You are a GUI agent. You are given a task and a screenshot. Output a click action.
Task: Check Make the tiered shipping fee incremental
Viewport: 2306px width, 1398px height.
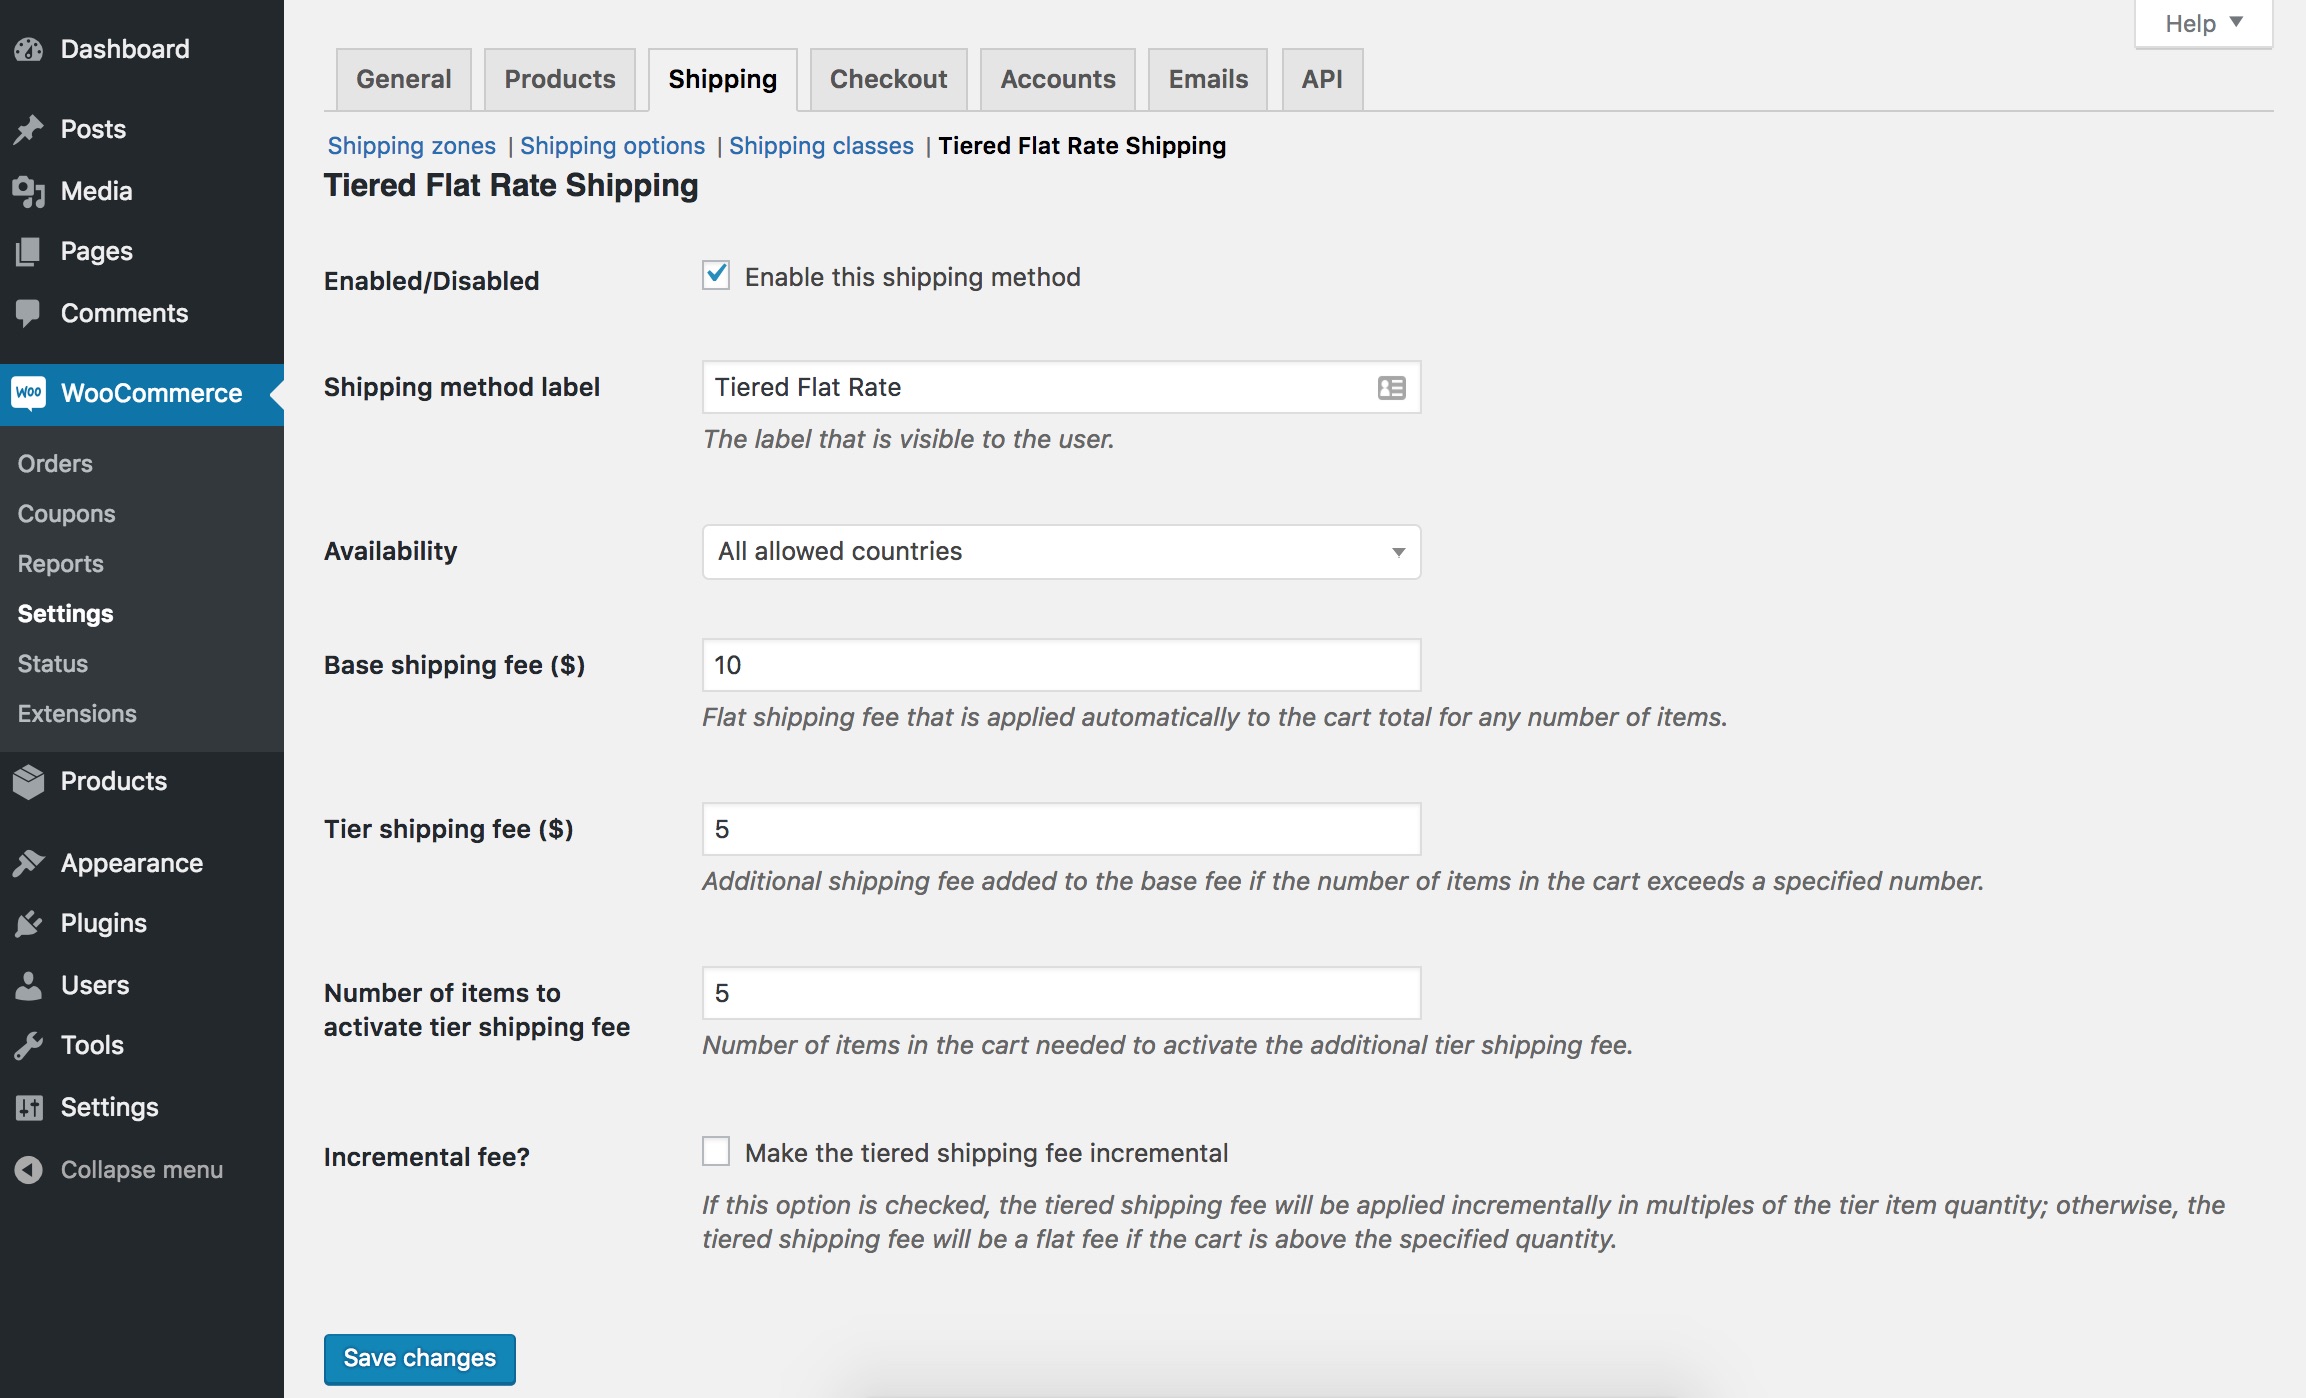coord(716,1152)
